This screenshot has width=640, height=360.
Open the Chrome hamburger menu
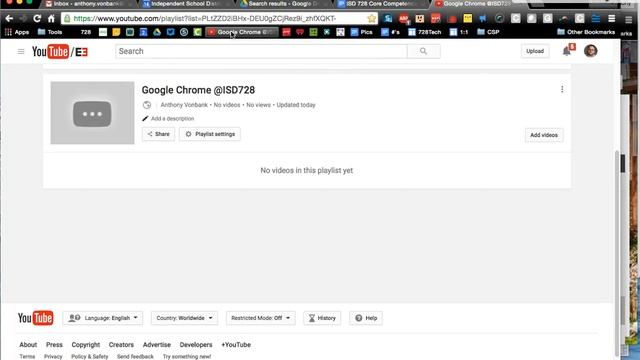point(611,18)
